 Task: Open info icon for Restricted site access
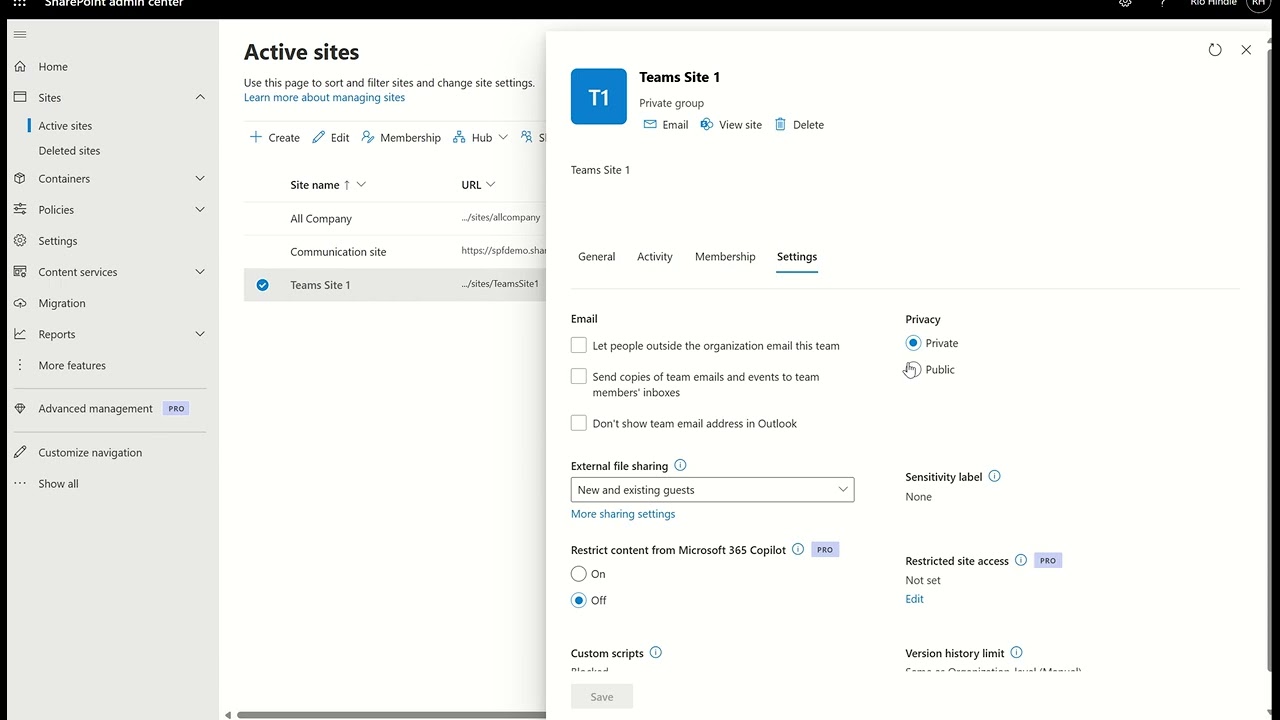(x=1021, y=561)
